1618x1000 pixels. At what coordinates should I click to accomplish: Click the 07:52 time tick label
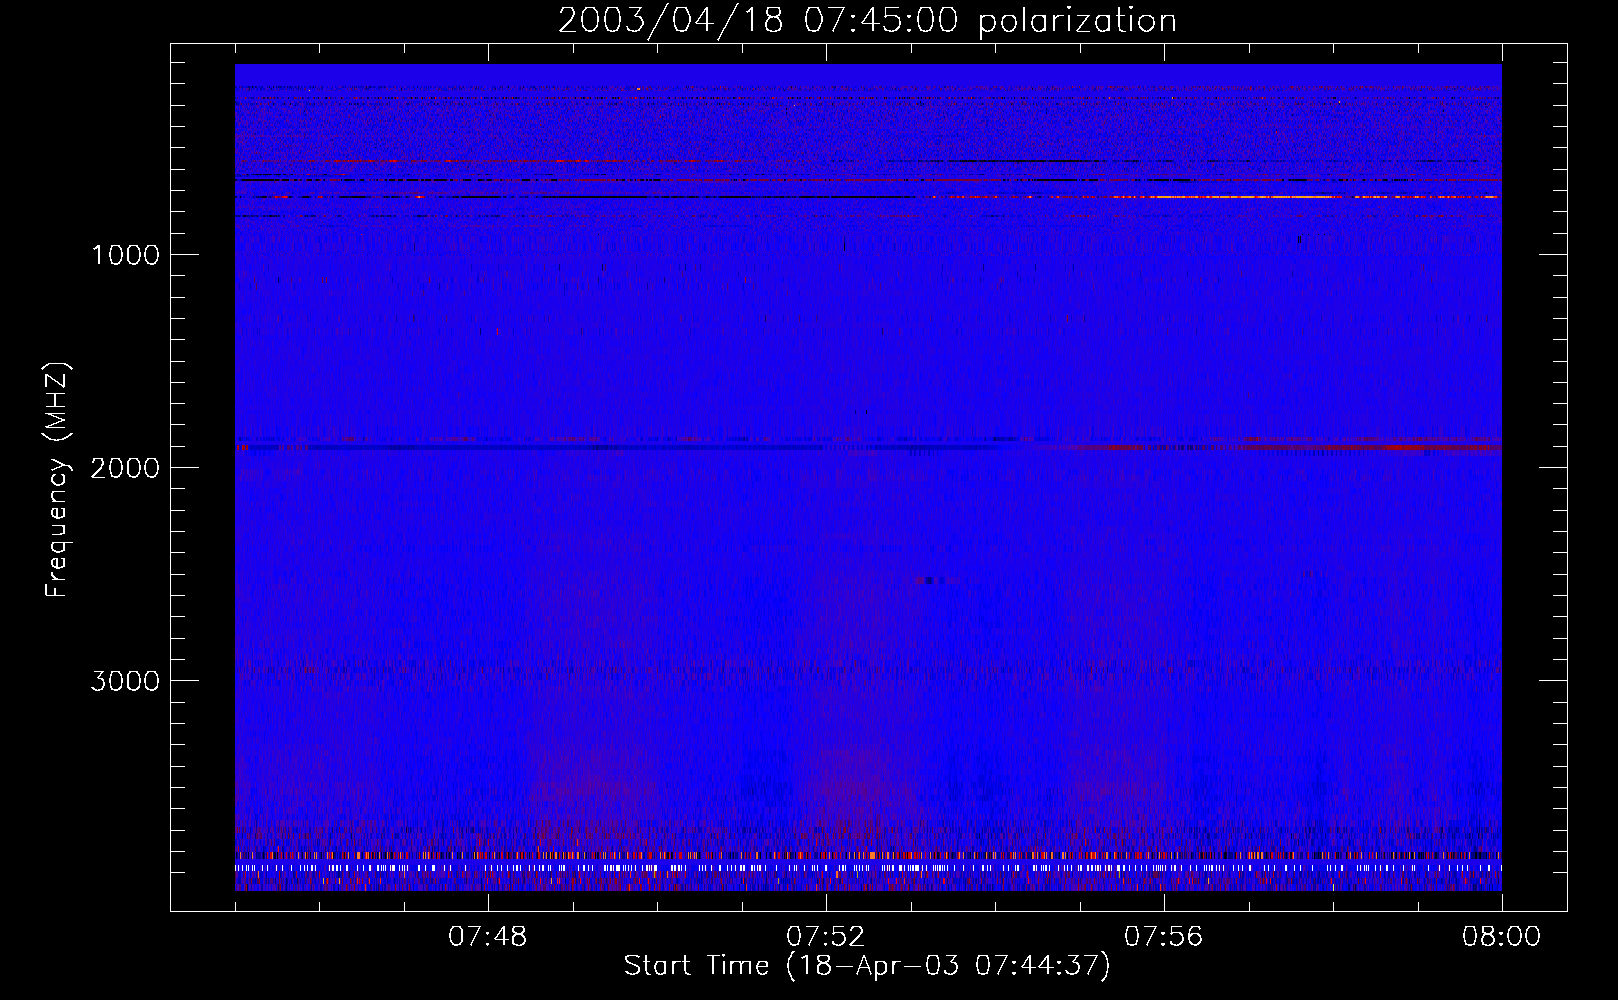tap(826, 937)
